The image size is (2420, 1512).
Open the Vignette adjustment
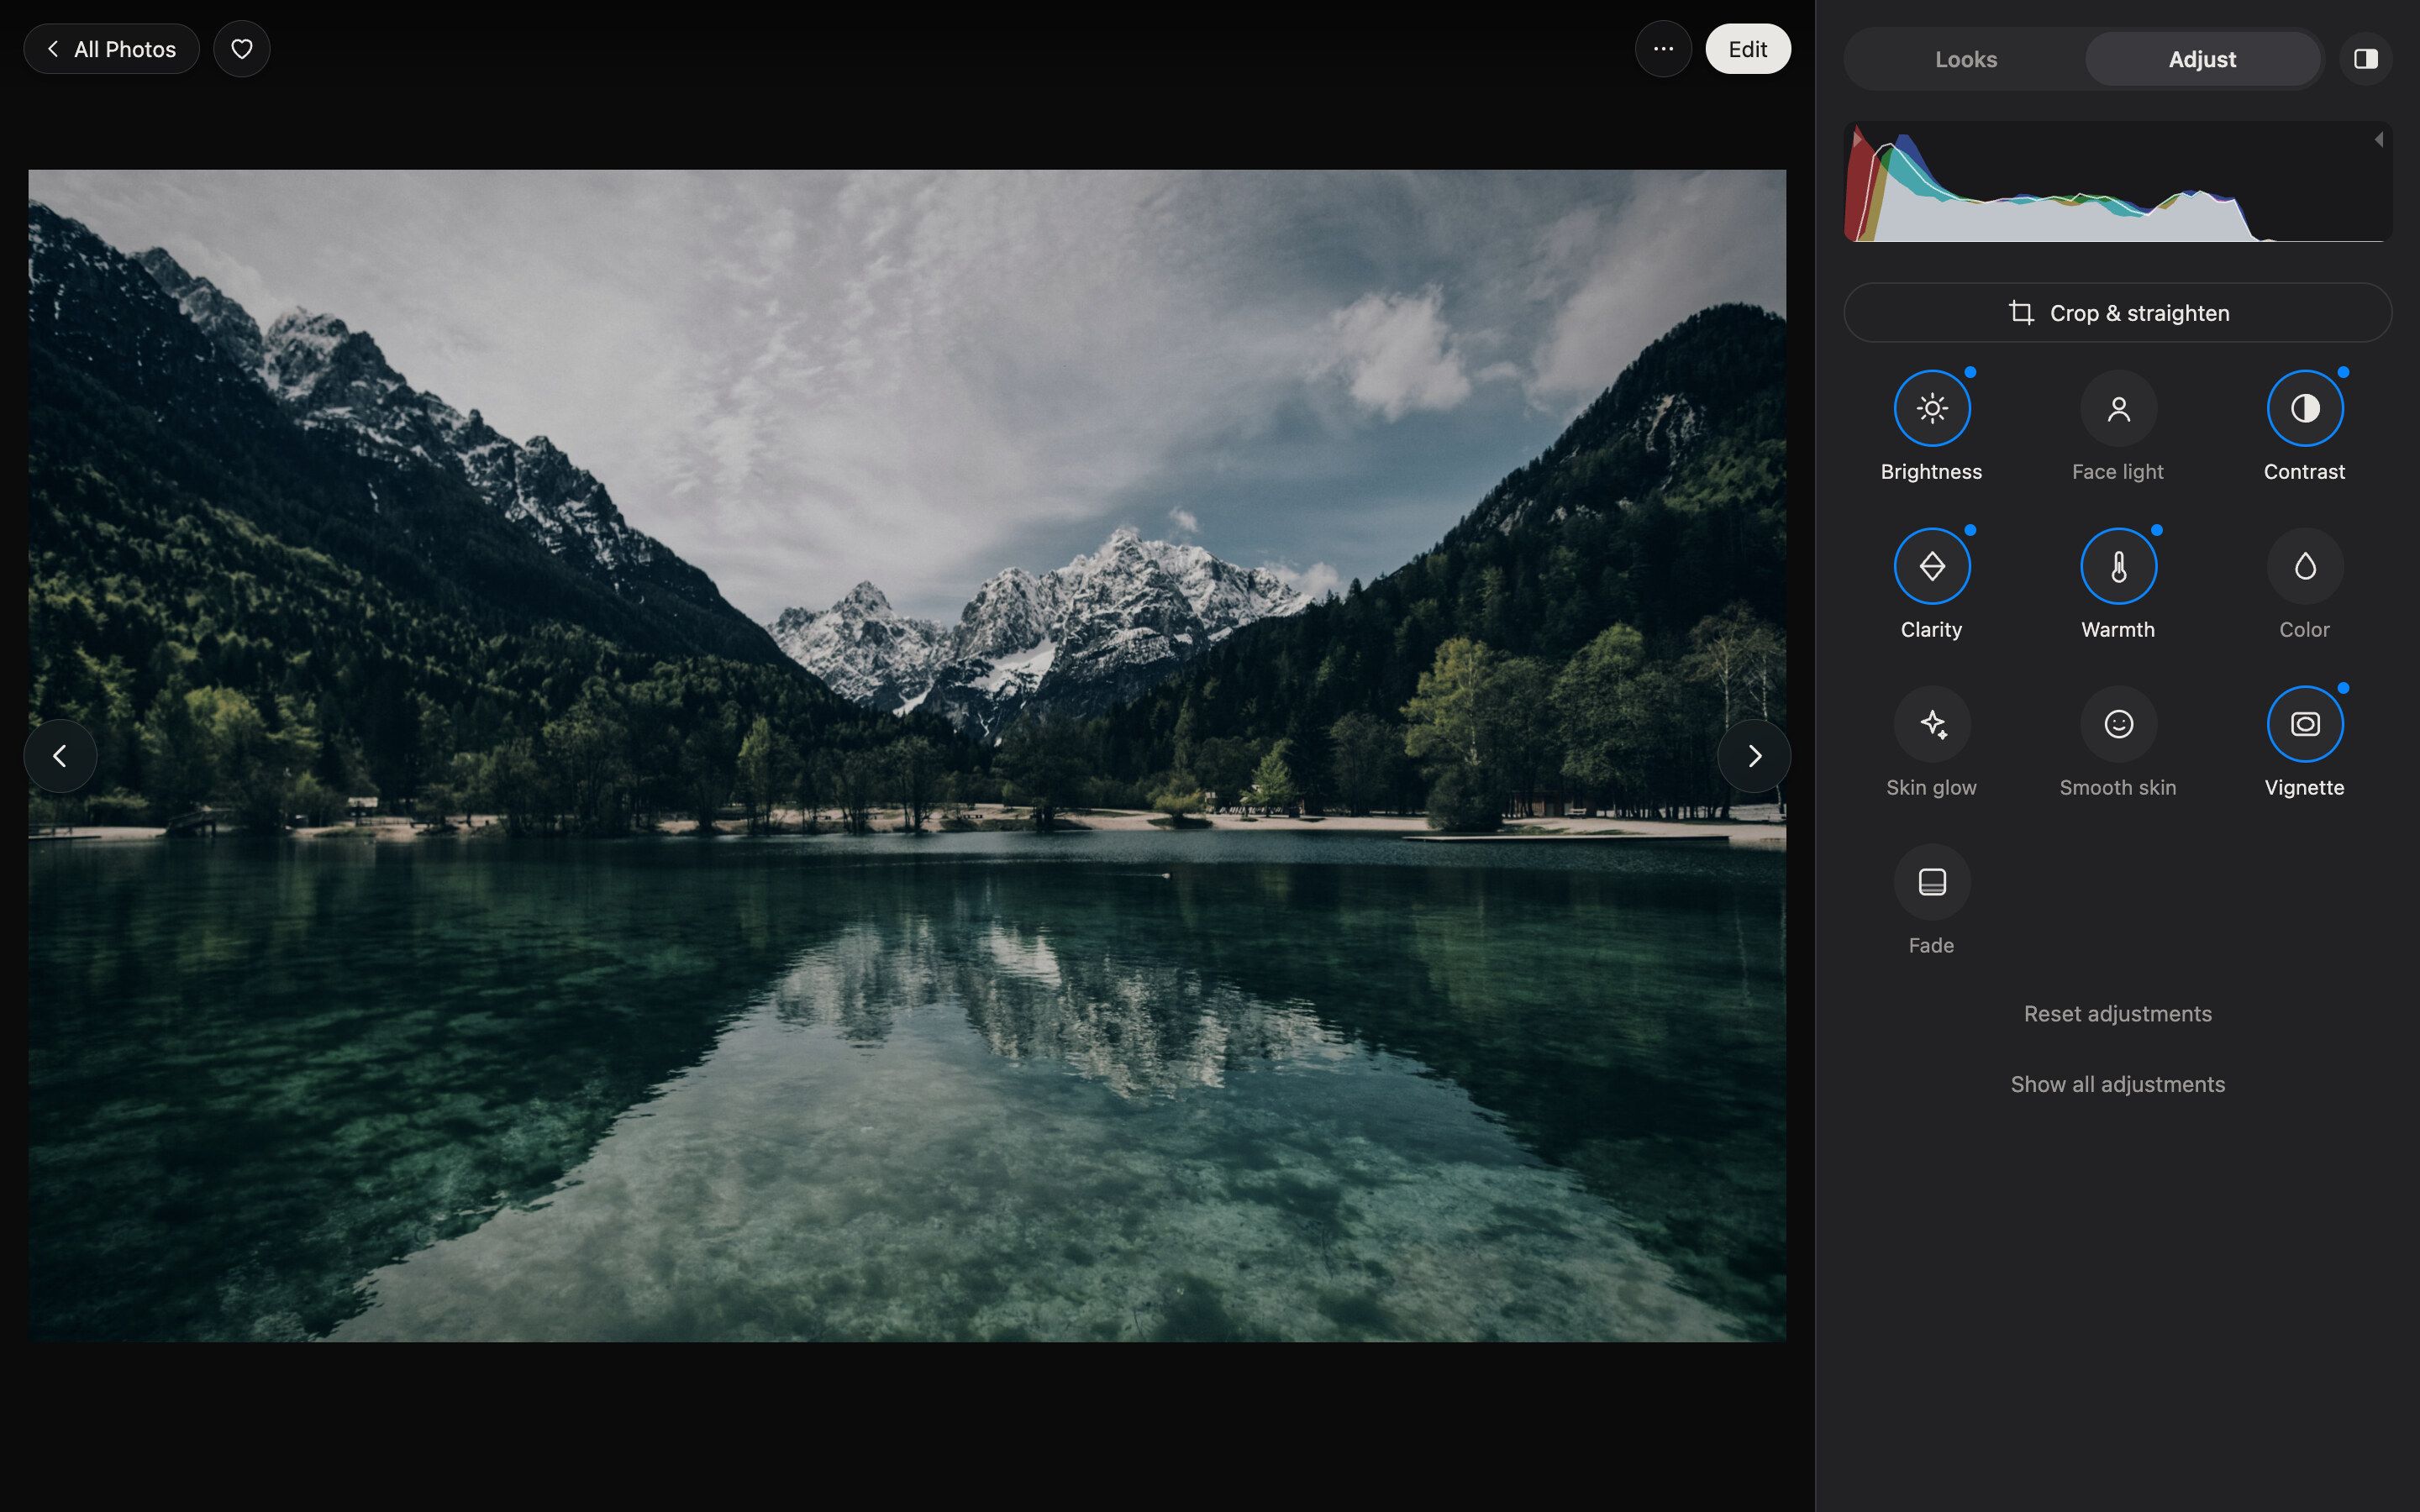[2304, 724]
